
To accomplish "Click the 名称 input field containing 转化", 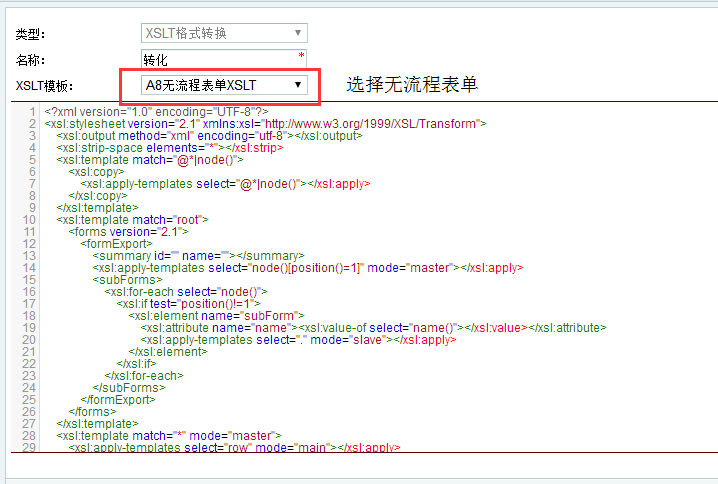I will tap(223, 60).
